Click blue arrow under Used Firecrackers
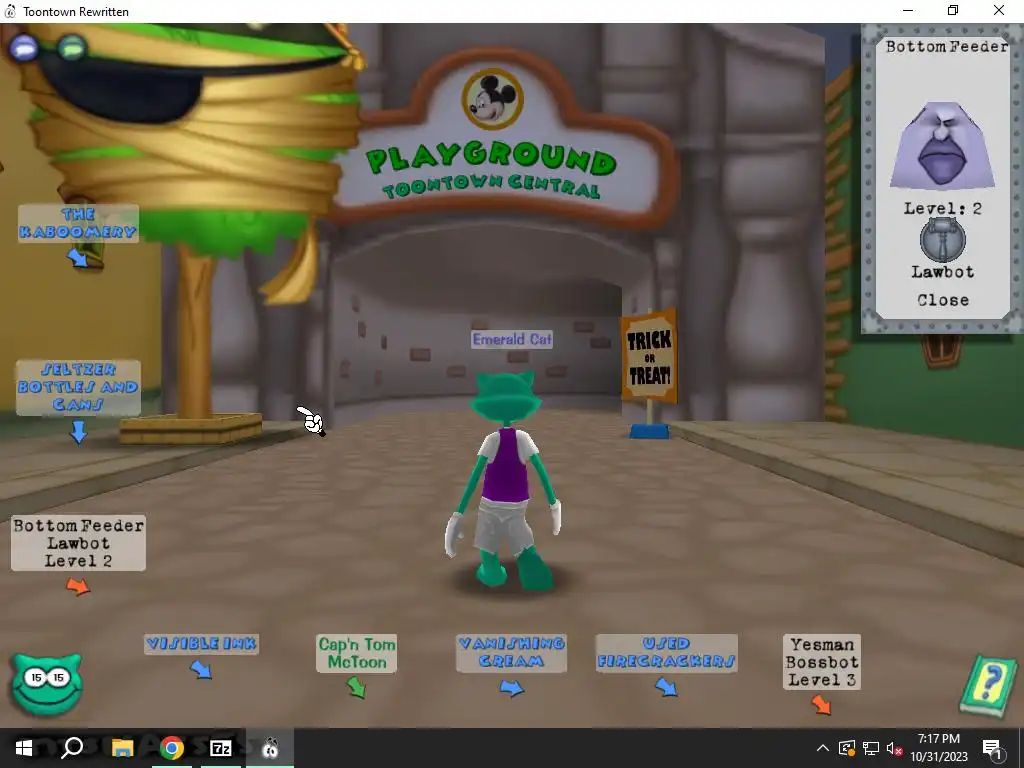The image size is (1024, 768). pyautogui.click(x=666, y=687)
